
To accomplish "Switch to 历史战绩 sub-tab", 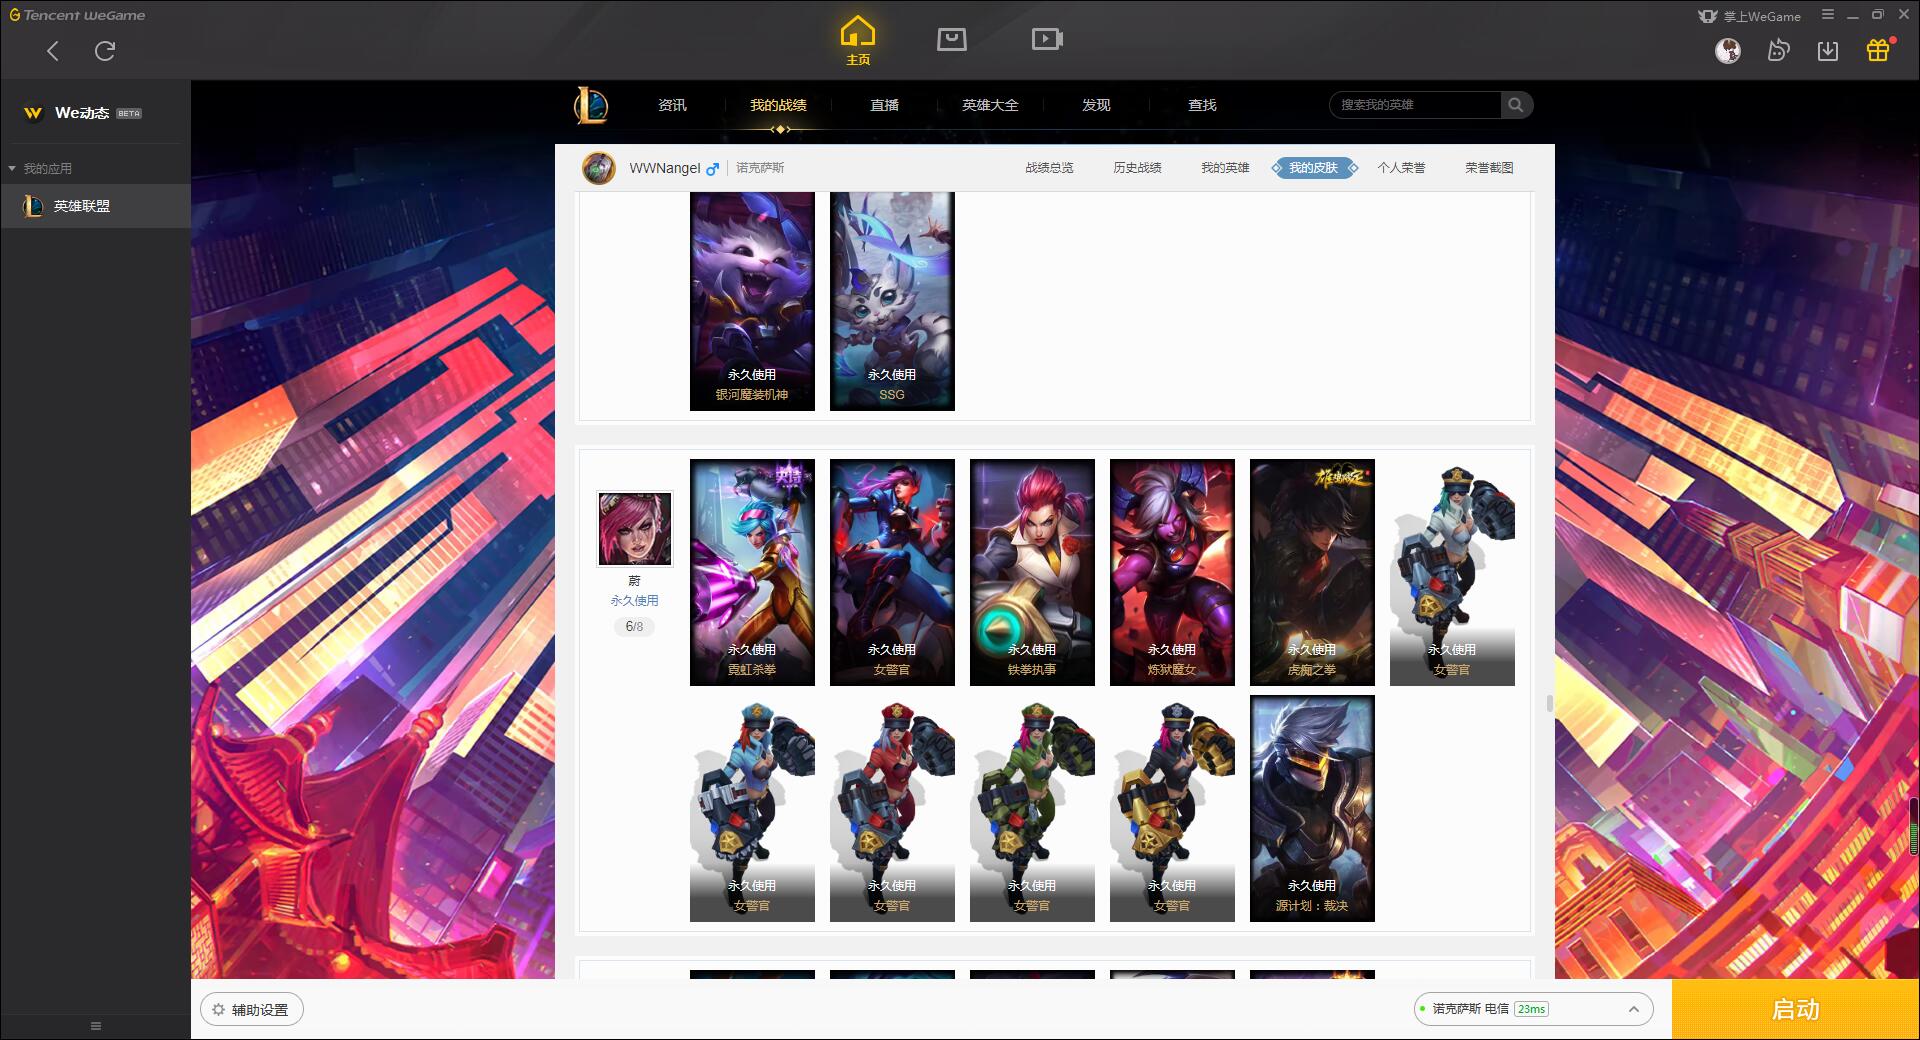I will (1137, 168).
